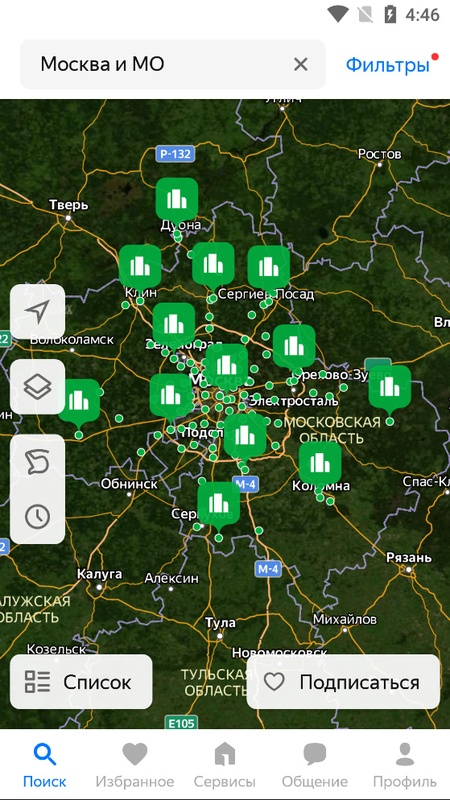Open the Профиль tab
Viewport: 450px width, 800px height.
[405, 764]
